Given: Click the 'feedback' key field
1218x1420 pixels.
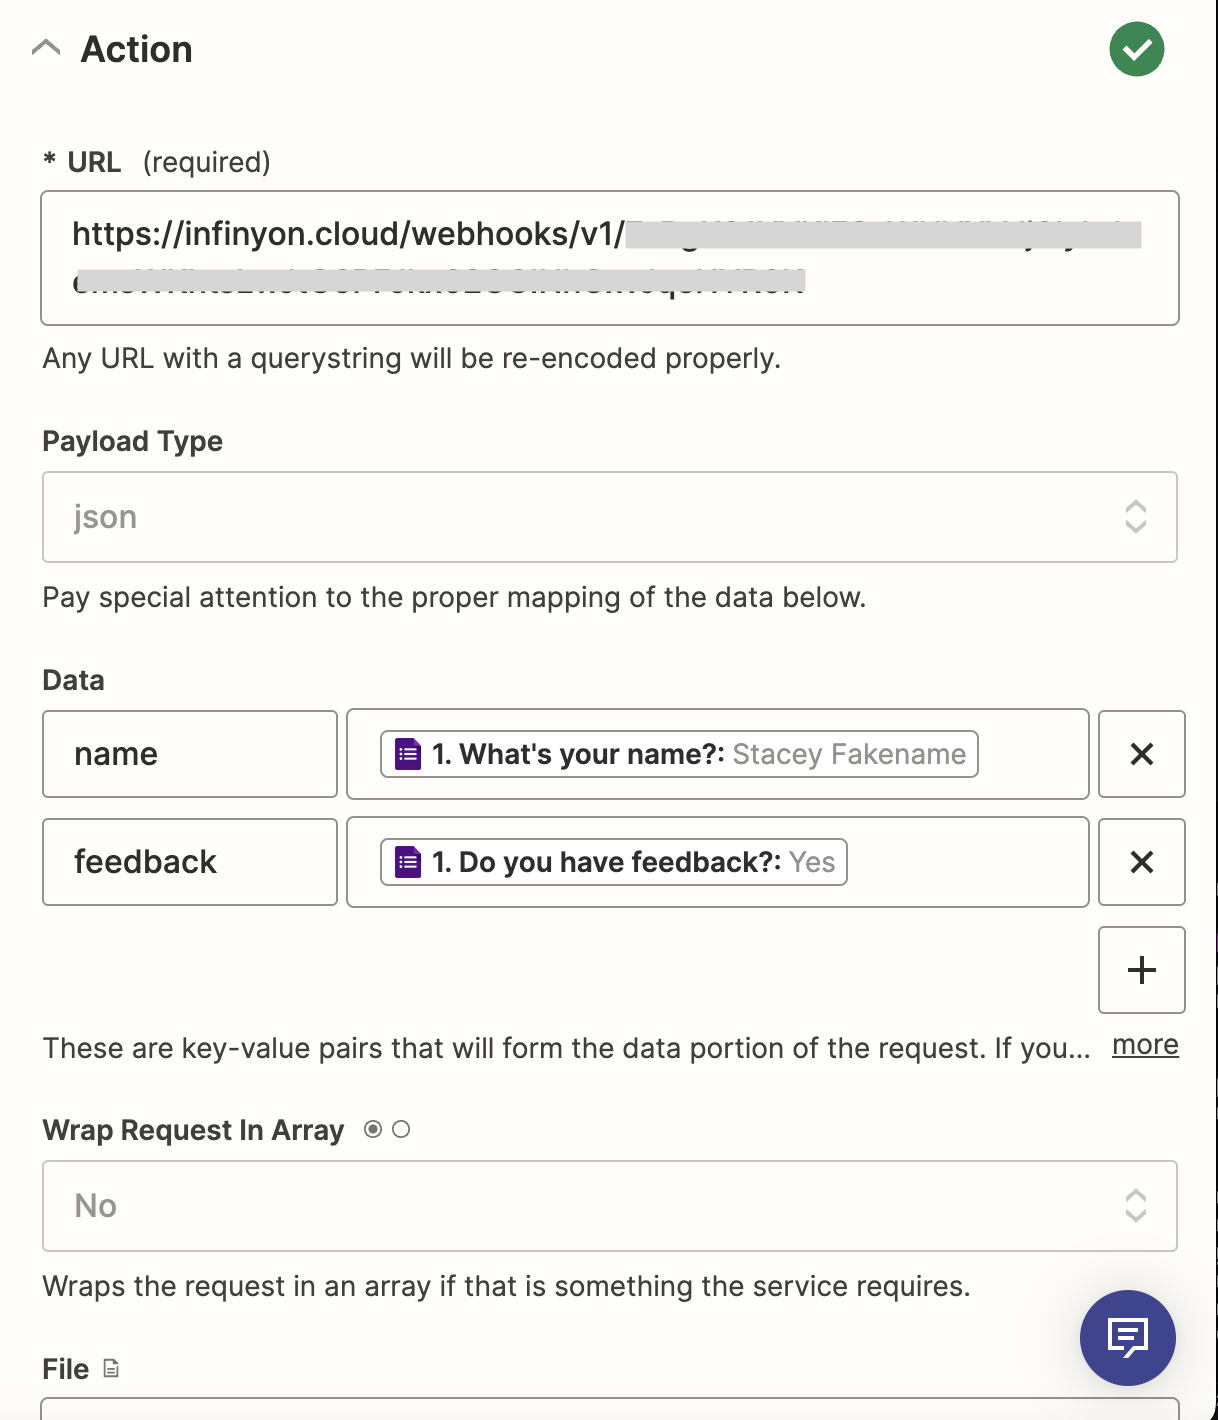Looking at the screenshot, I should pyautogui.click(x=190, y=862).
